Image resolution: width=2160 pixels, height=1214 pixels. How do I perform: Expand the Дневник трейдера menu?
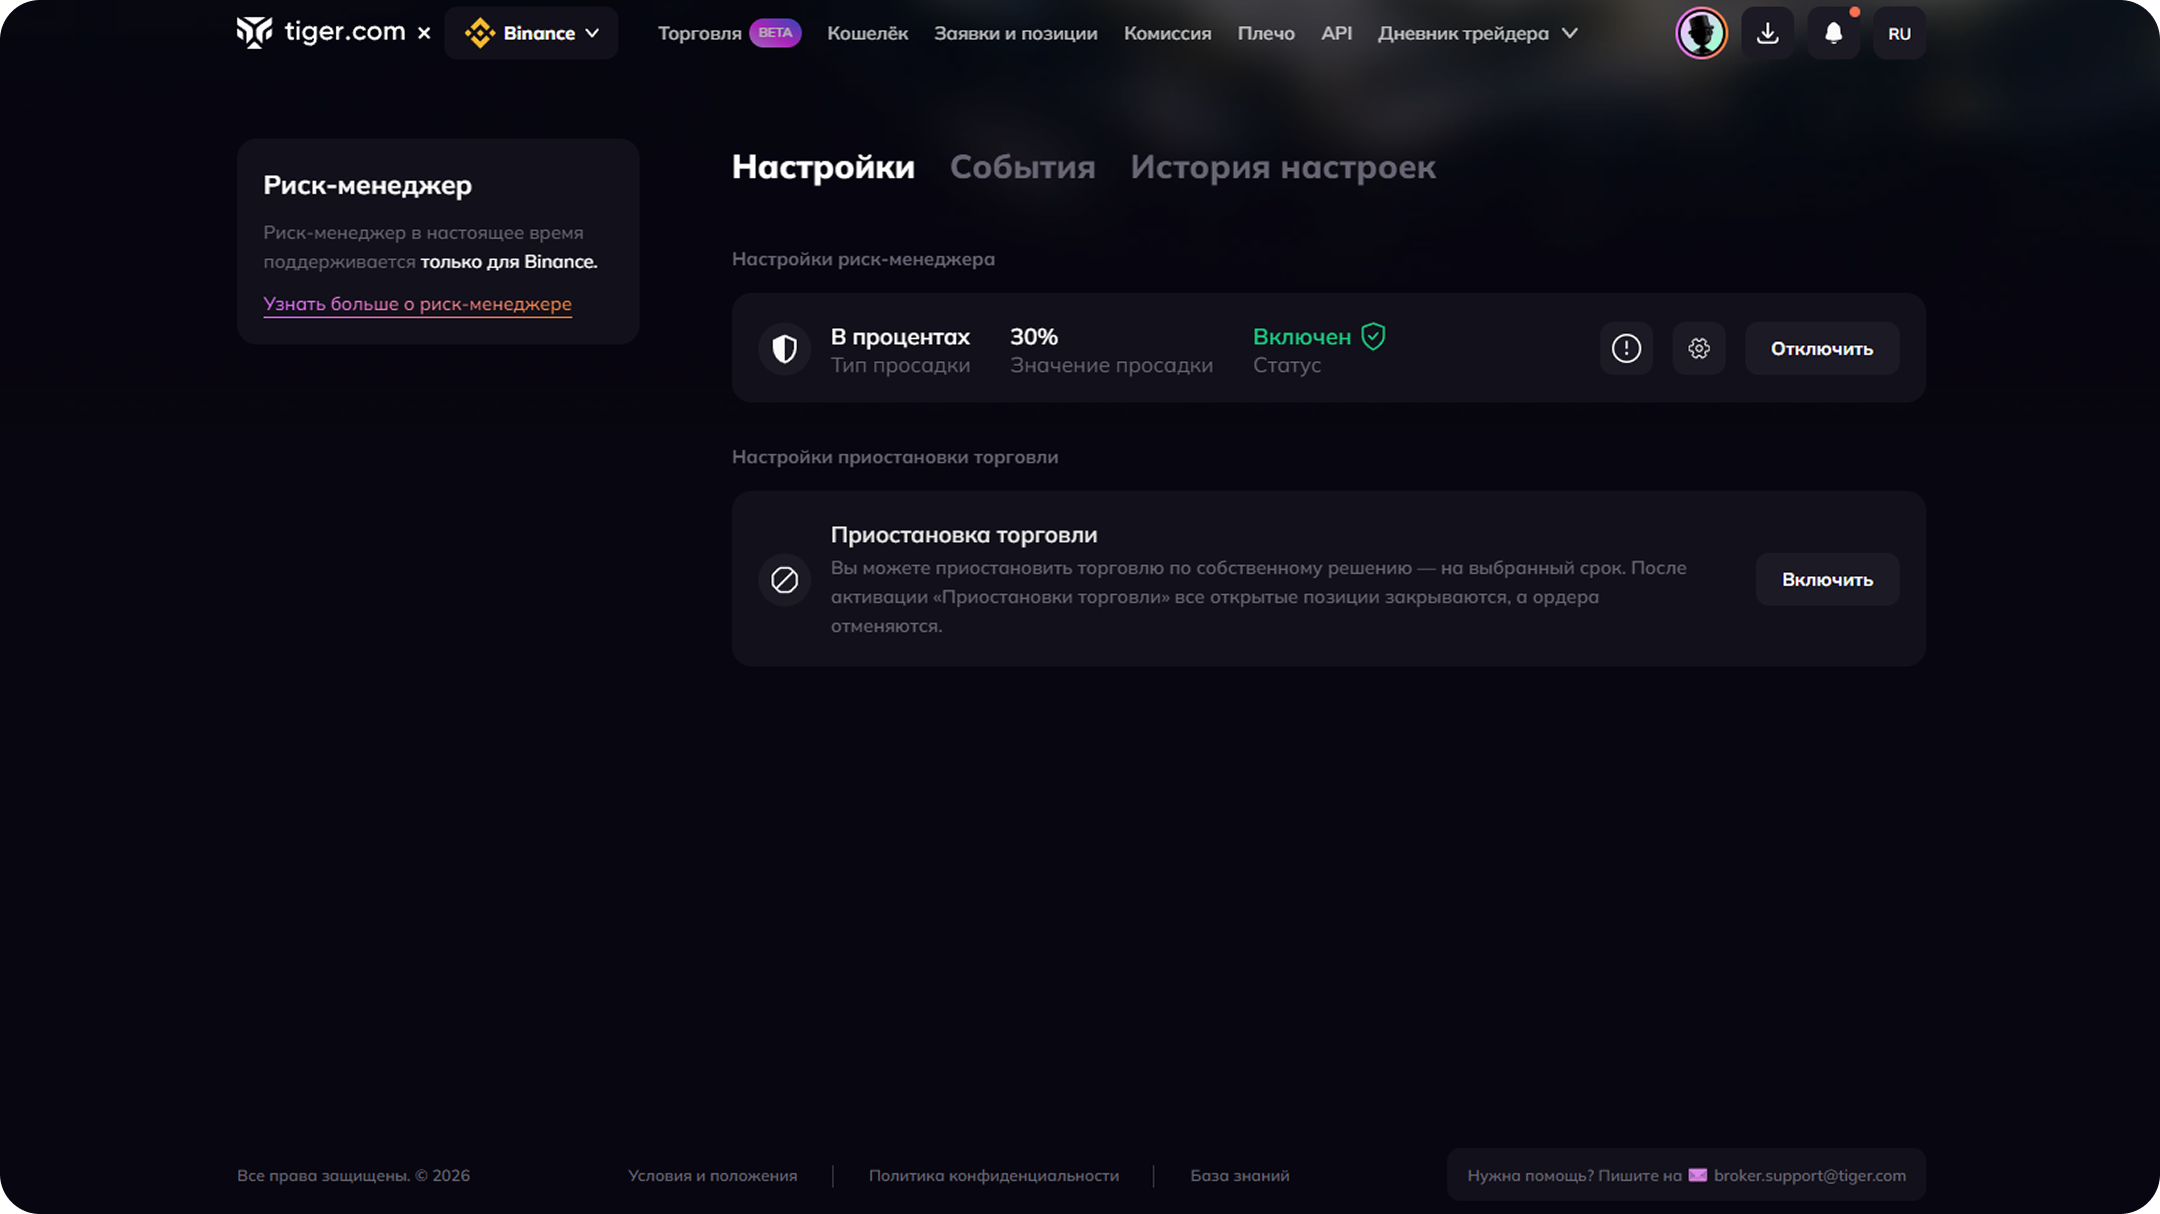tap(1477, 33)
